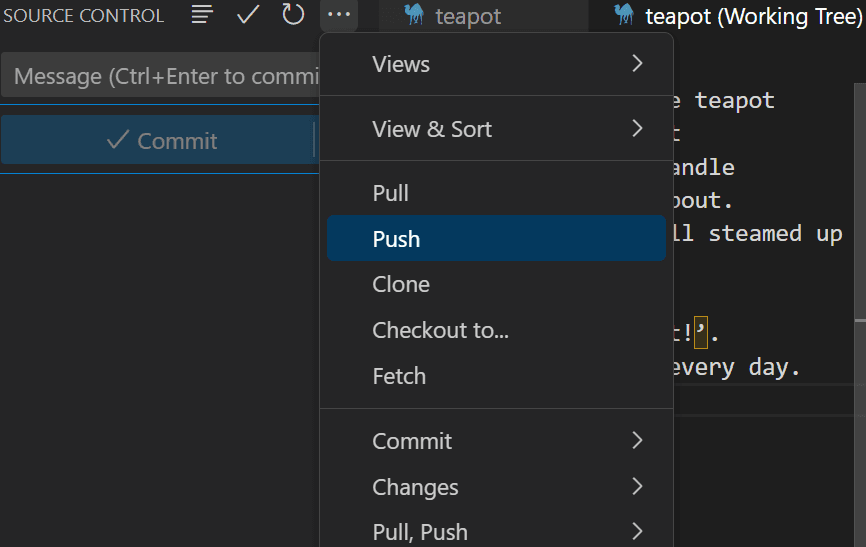866x547 pixels.
Task: Expand the Commit submenu arrow in the menu
Action: pyautogui.click(x=637, y=441)
